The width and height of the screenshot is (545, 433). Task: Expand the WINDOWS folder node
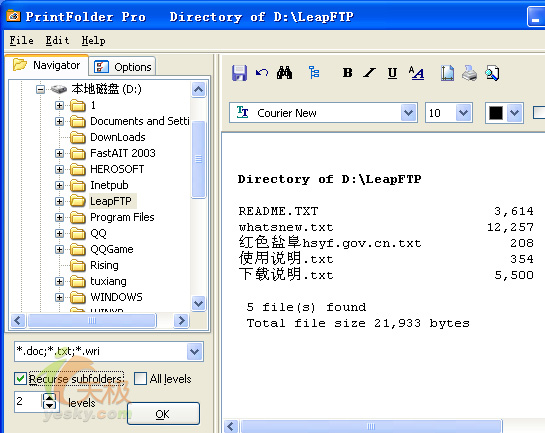(59, 297)
